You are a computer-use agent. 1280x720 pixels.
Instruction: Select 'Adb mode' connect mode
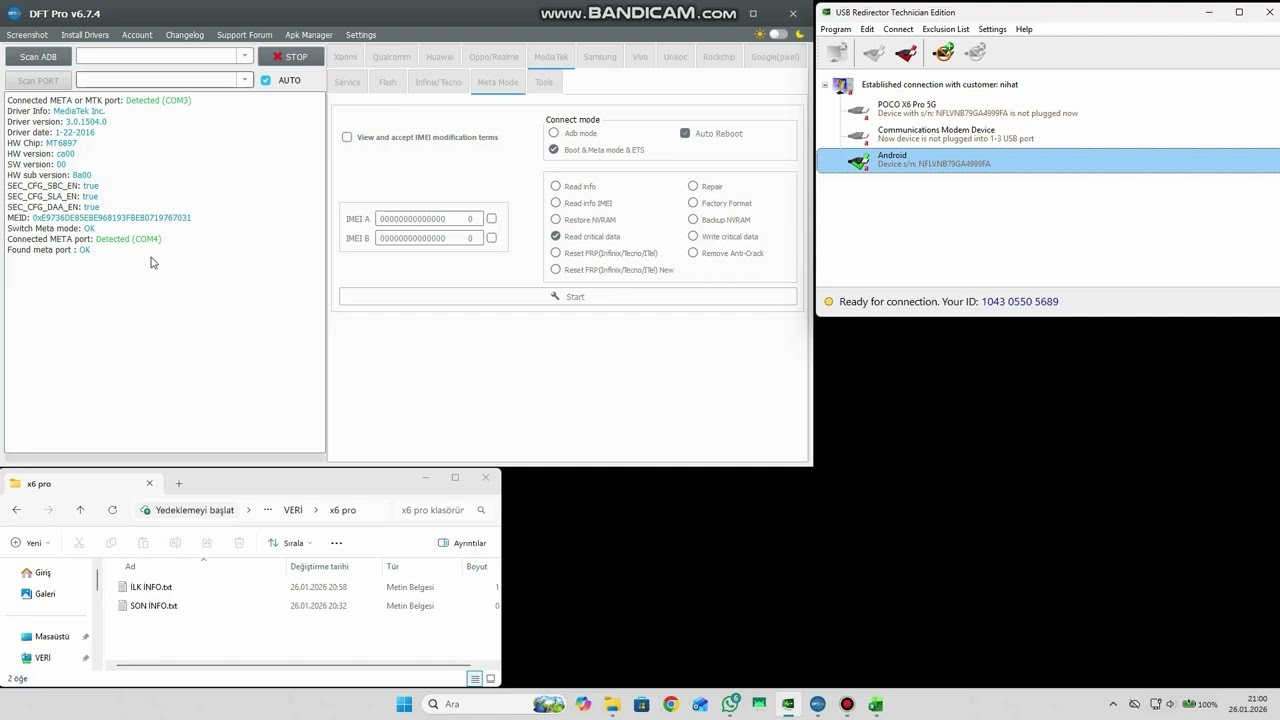(554, 133)
